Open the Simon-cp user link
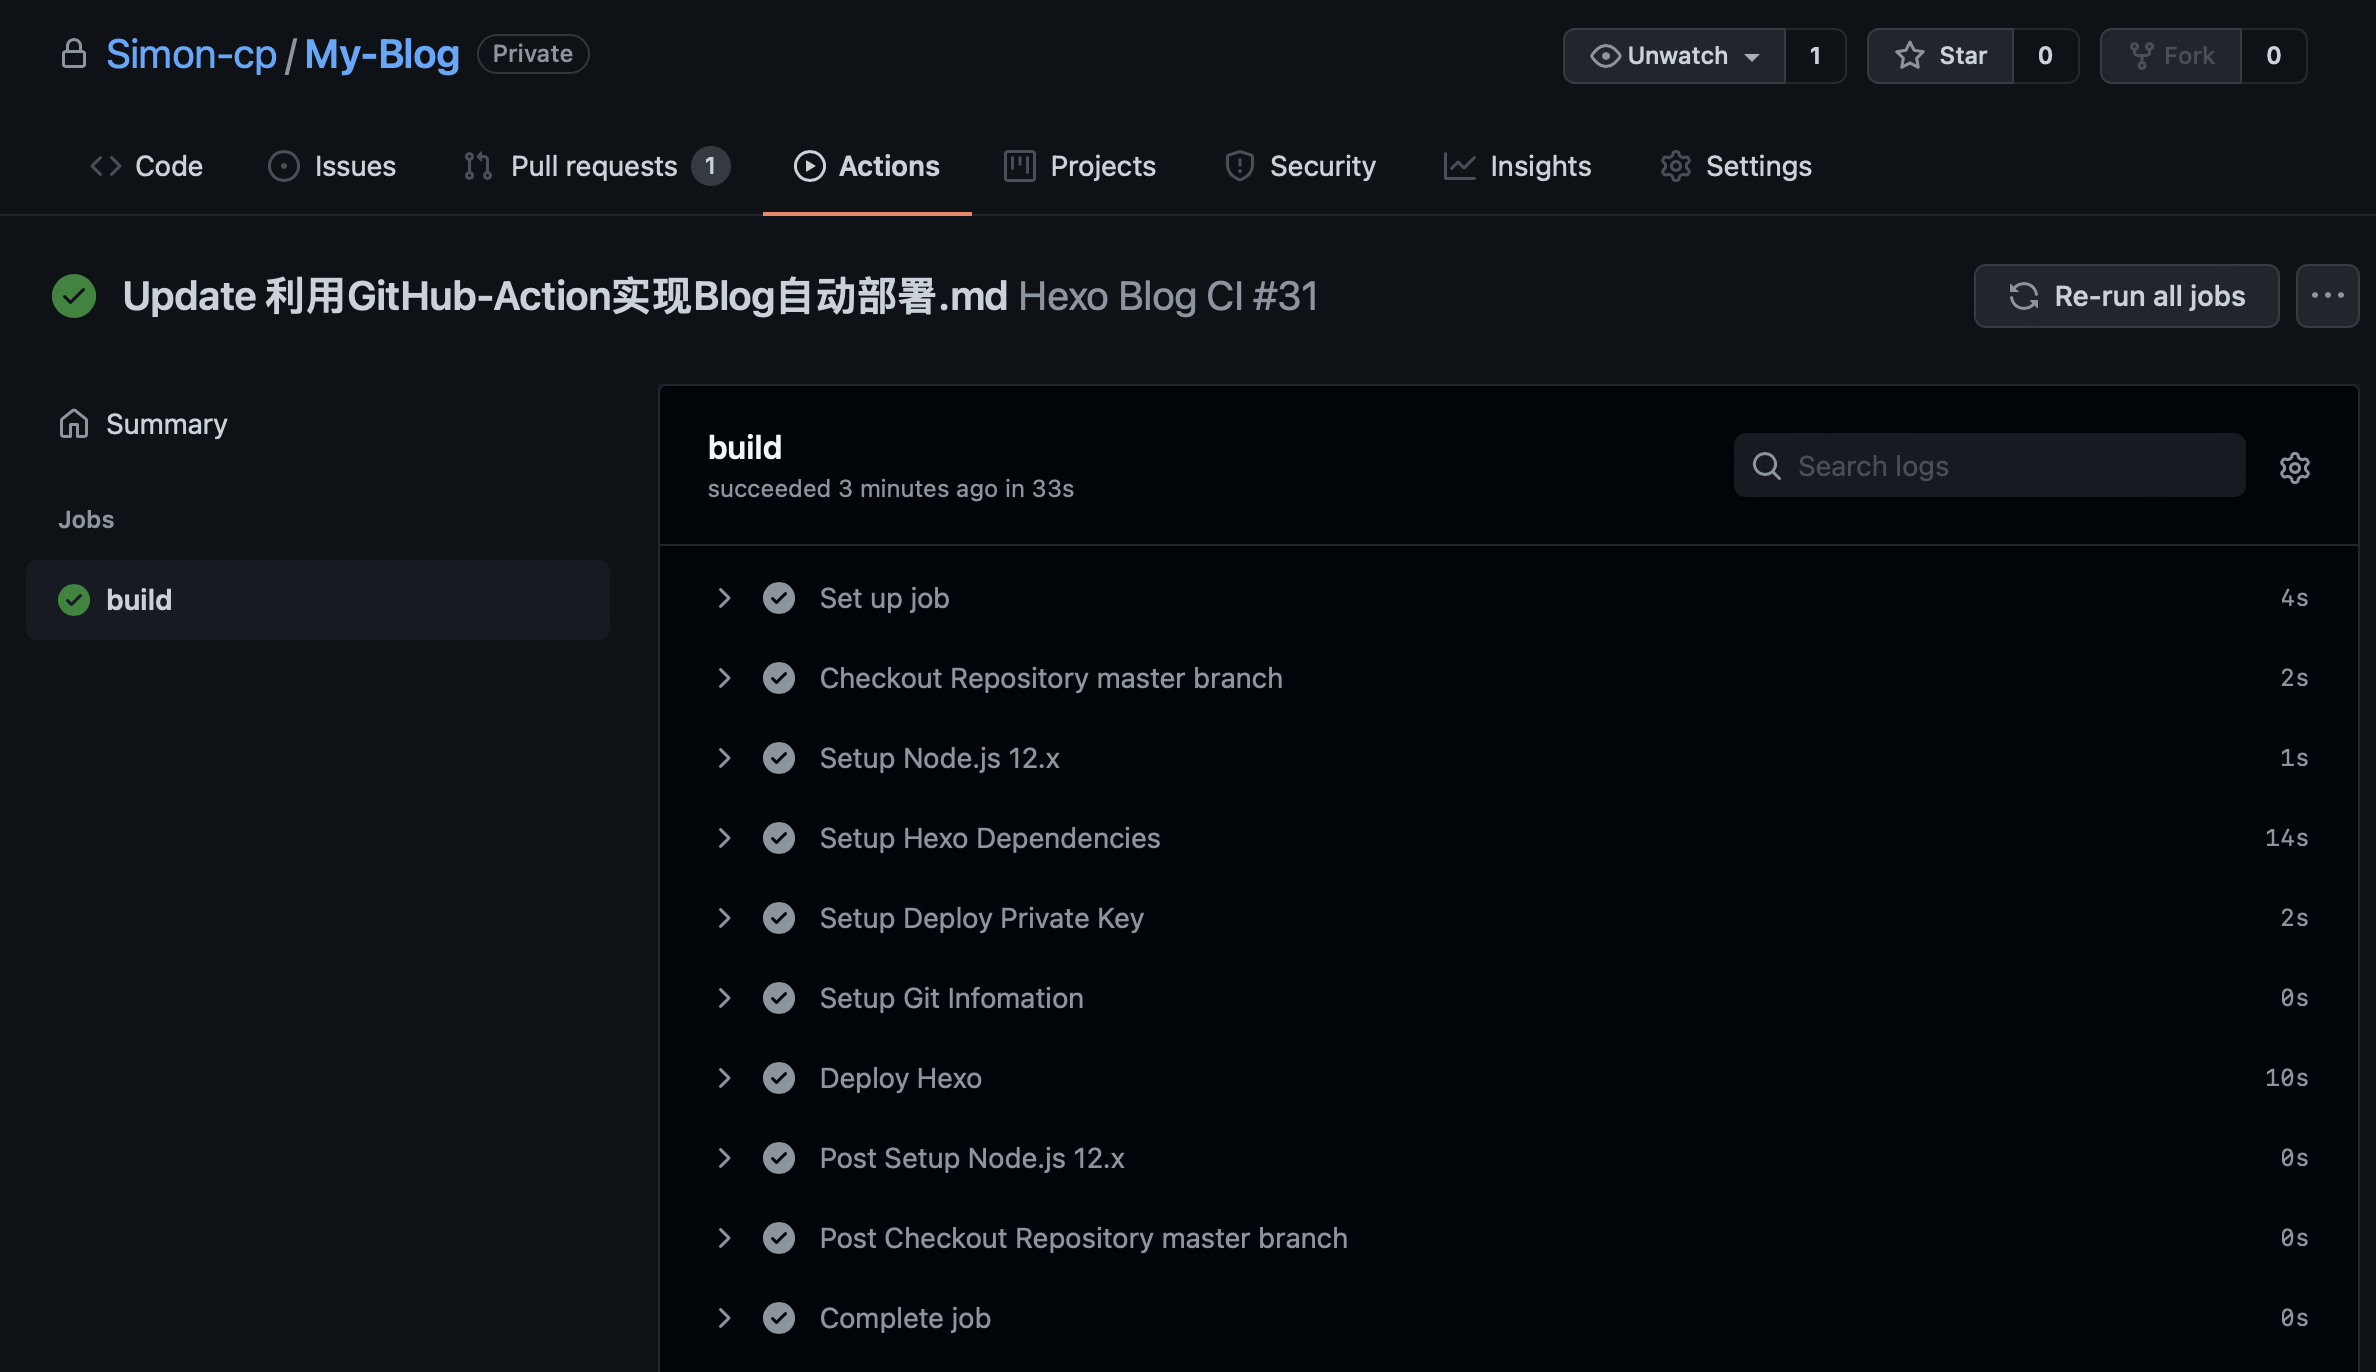 tap(191, 54)
